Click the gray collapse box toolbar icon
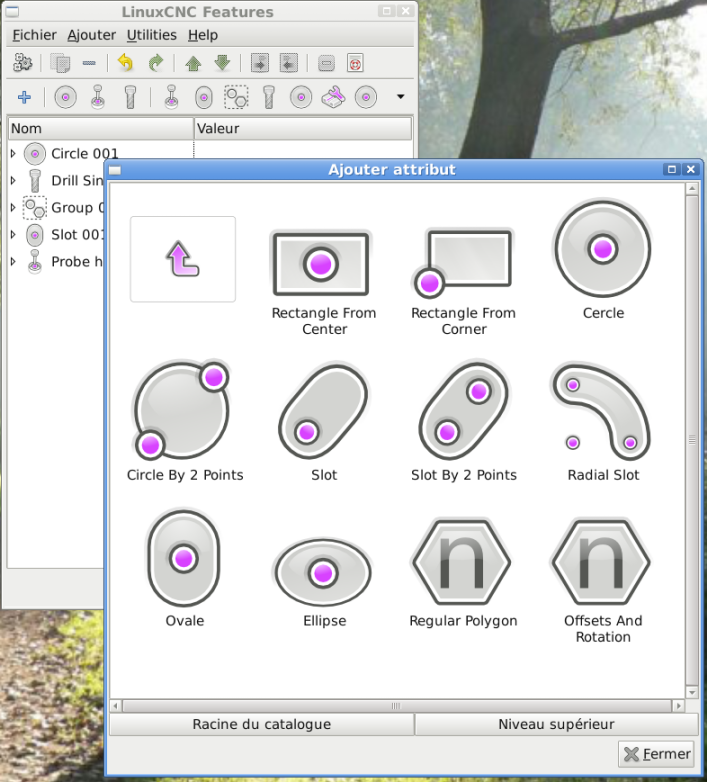 click(327, 63)
